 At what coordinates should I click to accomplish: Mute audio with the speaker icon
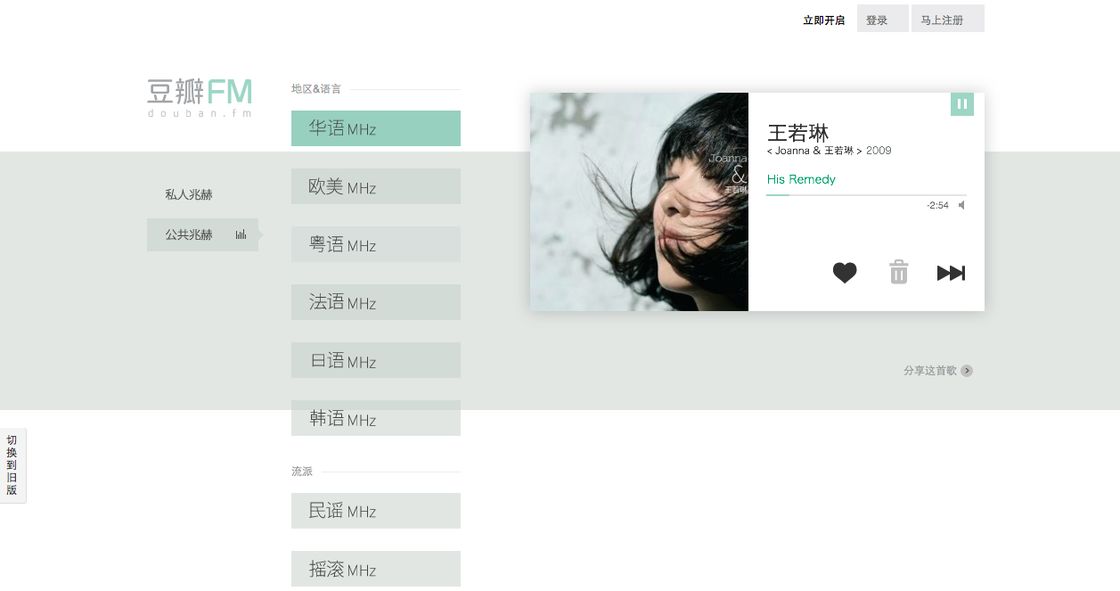[x=961, y=205]
